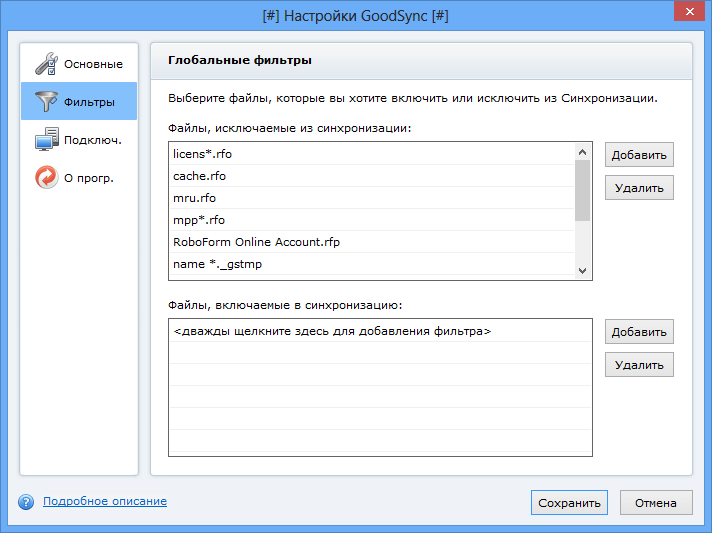The width and height of the screenshot is (712, 533).
Task: Click the wrench icon for Основные
Action: point(46,64)
